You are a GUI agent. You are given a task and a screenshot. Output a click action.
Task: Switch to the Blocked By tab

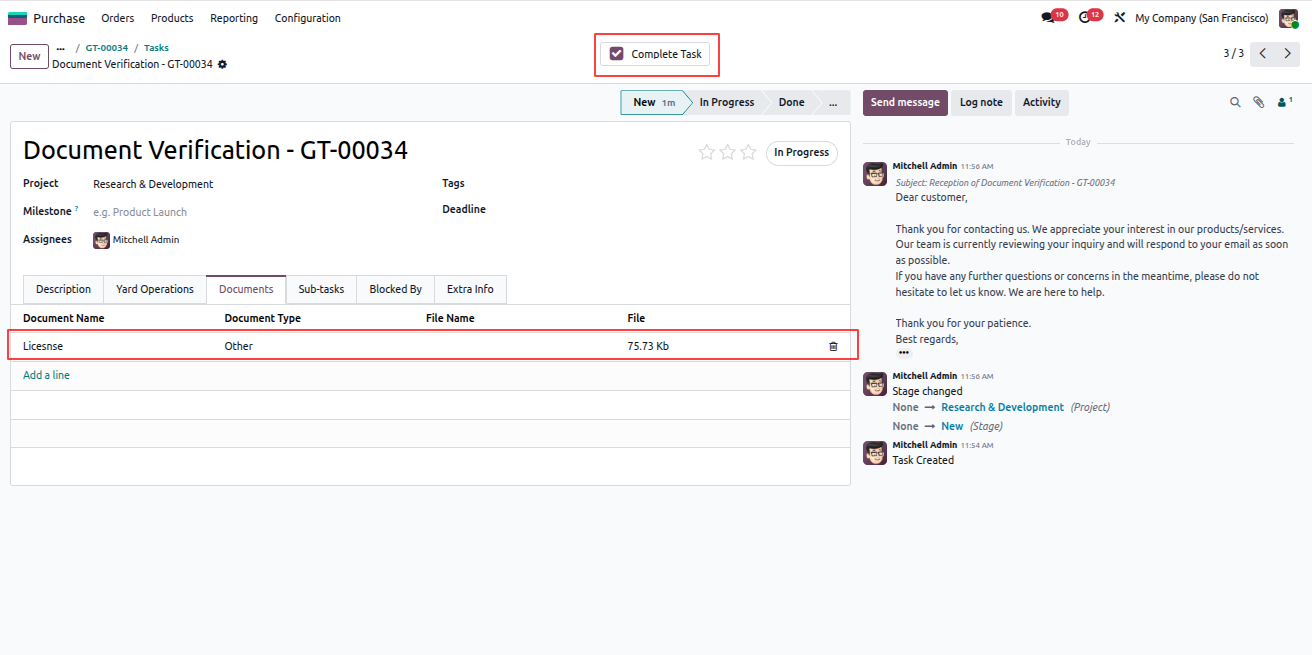(x=395, y=289)
